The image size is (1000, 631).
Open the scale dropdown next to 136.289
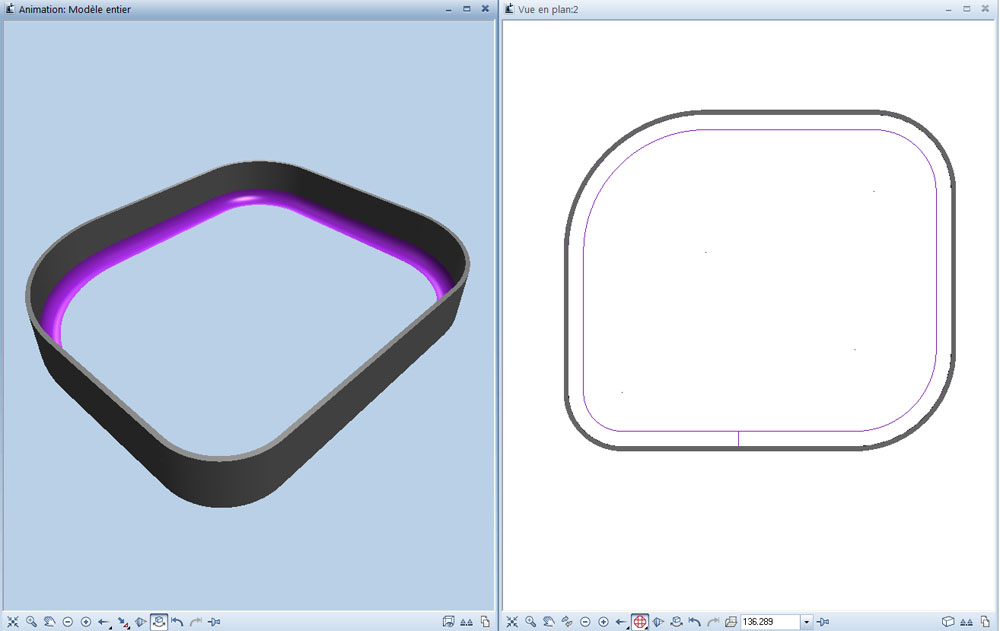click(x=807, y=621)
